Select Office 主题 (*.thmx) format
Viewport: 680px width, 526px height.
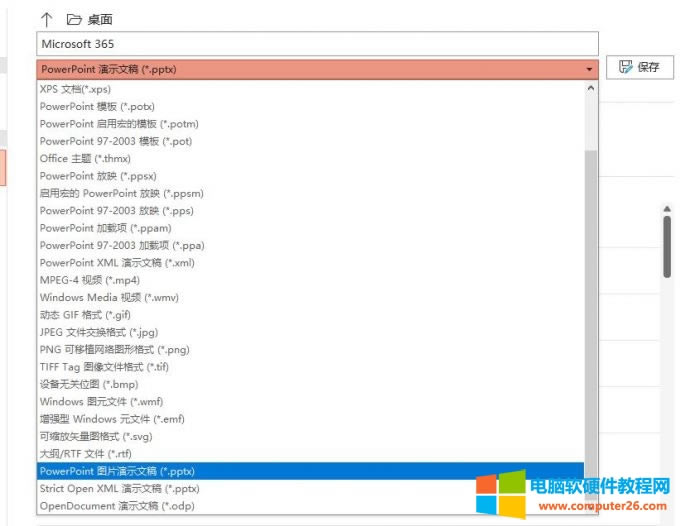coord(85,158)
